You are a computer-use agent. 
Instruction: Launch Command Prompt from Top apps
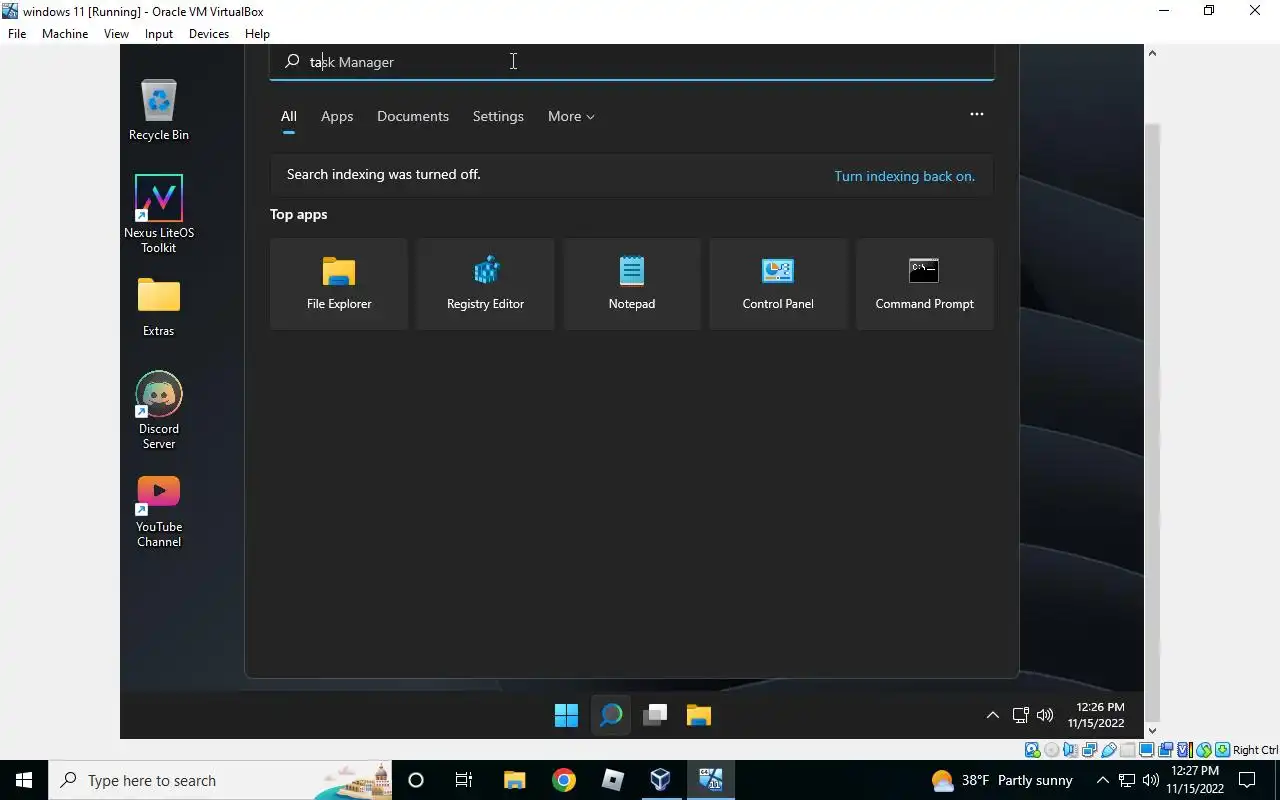924,284
